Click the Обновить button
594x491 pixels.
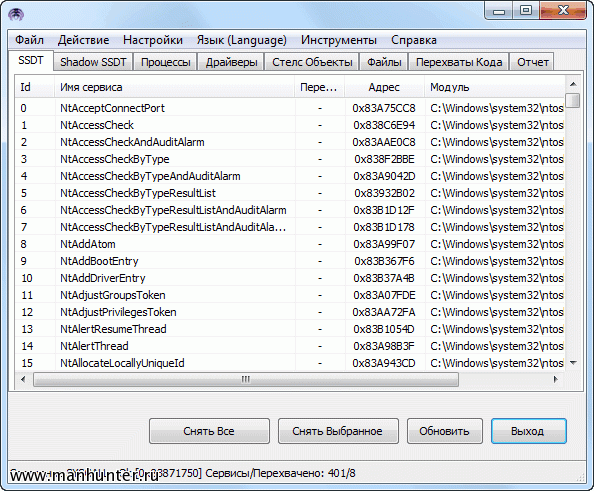pyautogui.click(x=445, y=431)
